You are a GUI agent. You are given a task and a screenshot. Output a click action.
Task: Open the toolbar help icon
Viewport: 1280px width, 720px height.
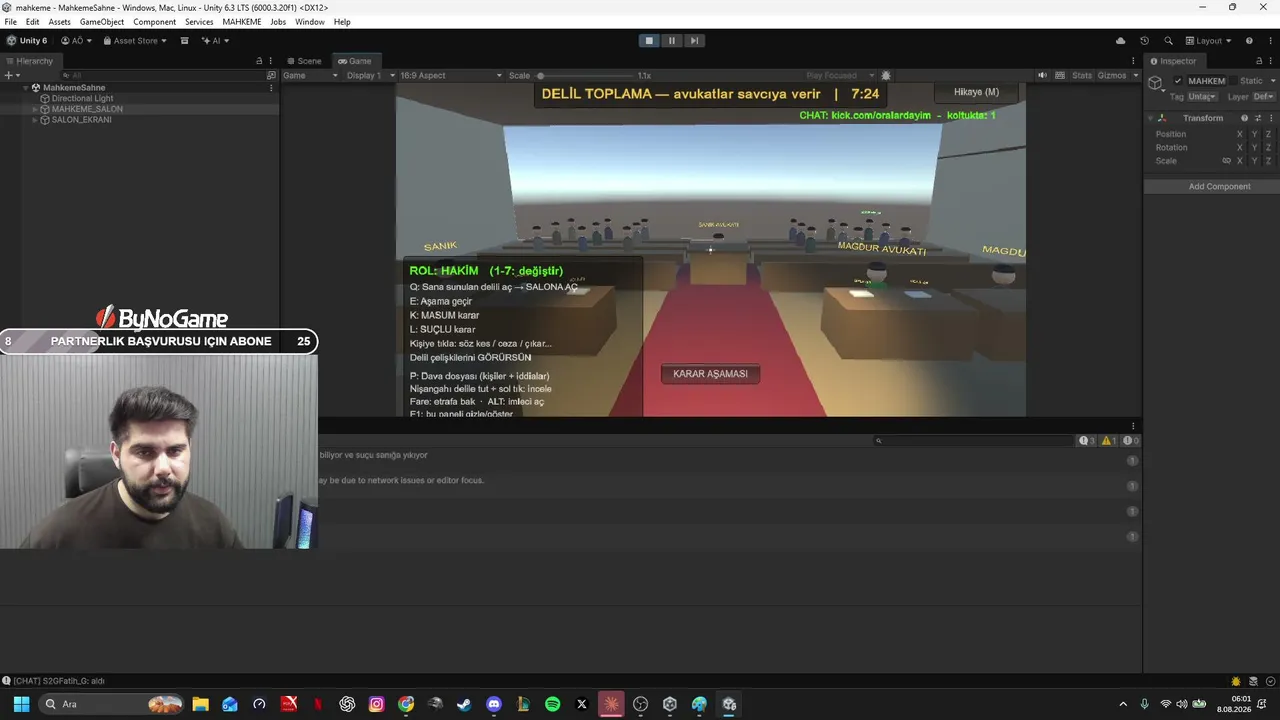pyautogui.click(x=1249, y=41)
